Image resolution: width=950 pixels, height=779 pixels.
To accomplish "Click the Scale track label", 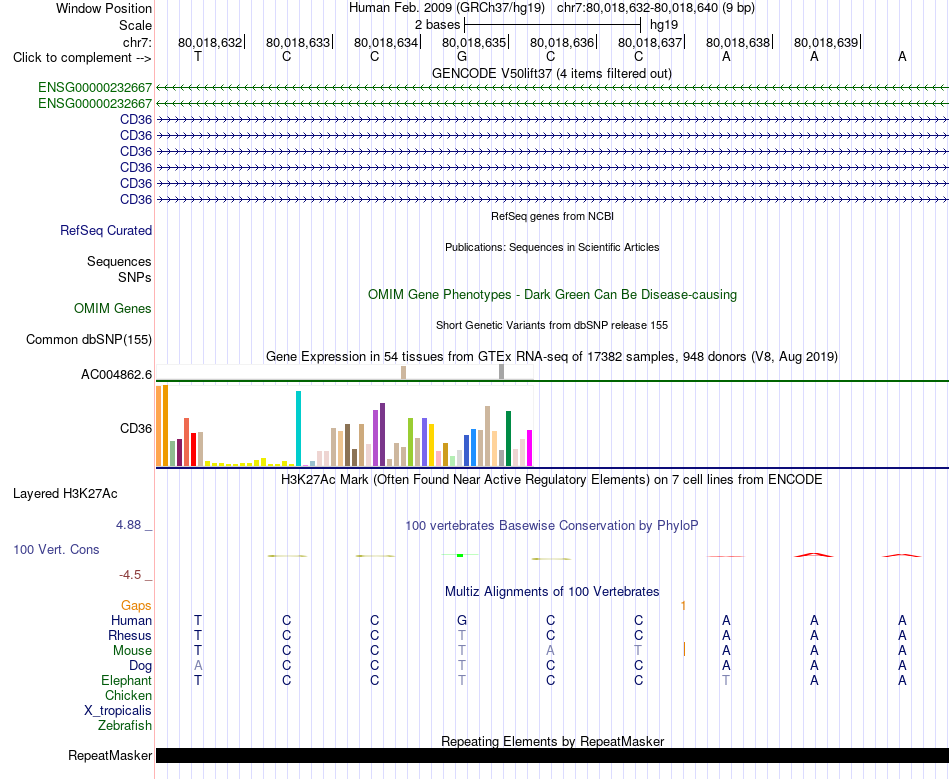I will click(x=135, y=25).
